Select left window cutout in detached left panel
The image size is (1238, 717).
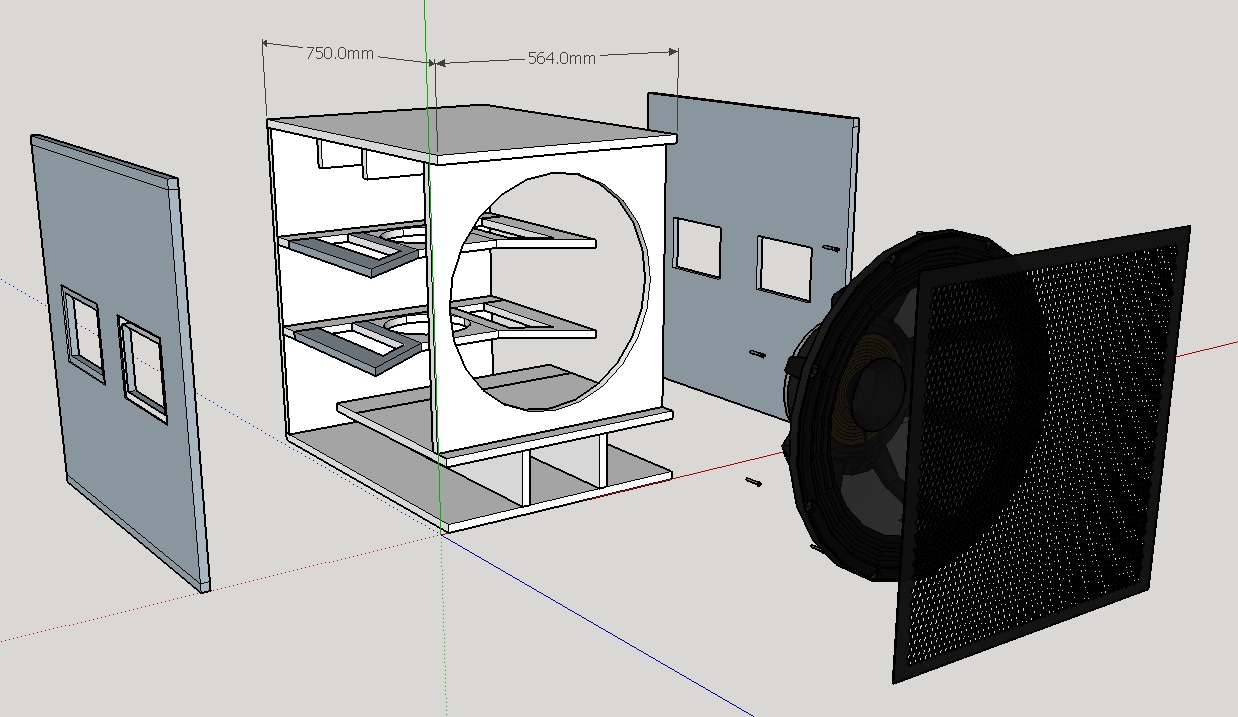tap(82, 334)
